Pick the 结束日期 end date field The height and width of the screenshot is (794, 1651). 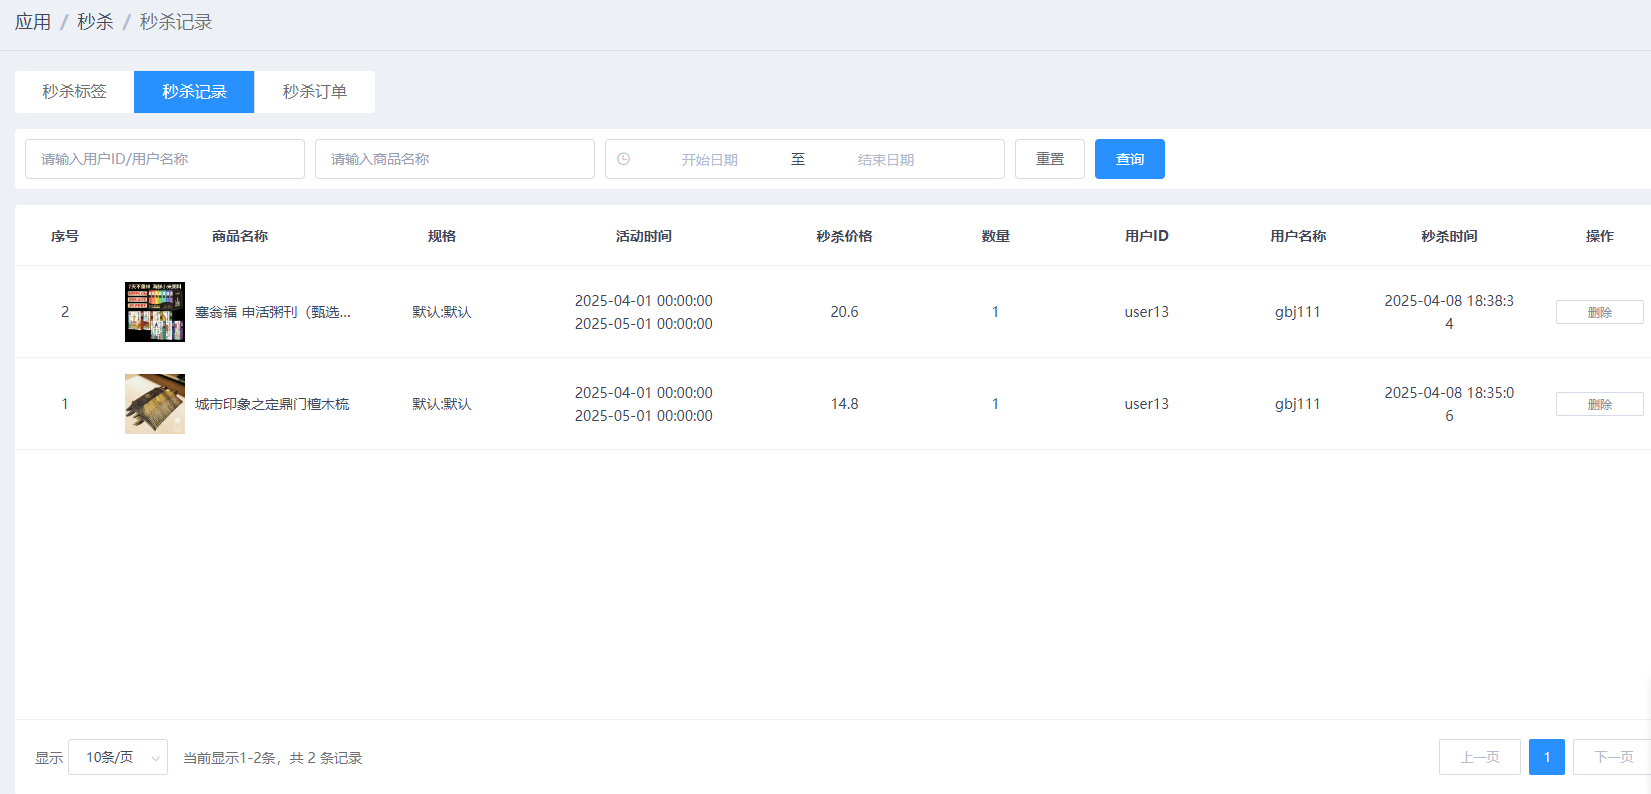pyautogui.click(x=885, y=159)
